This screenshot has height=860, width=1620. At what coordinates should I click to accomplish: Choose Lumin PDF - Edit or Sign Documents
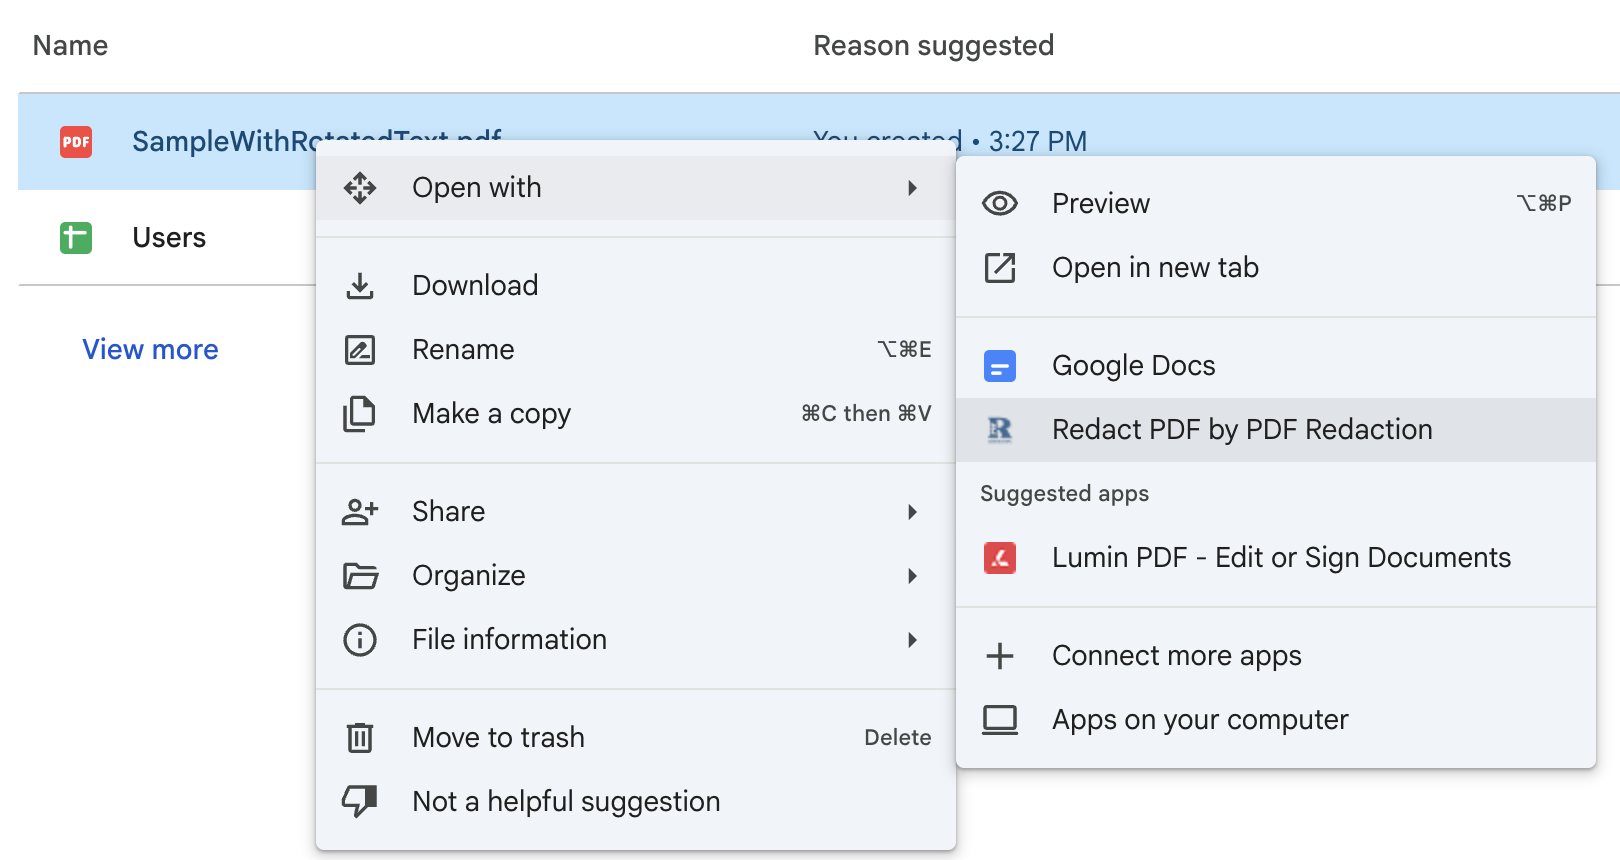1276,558
